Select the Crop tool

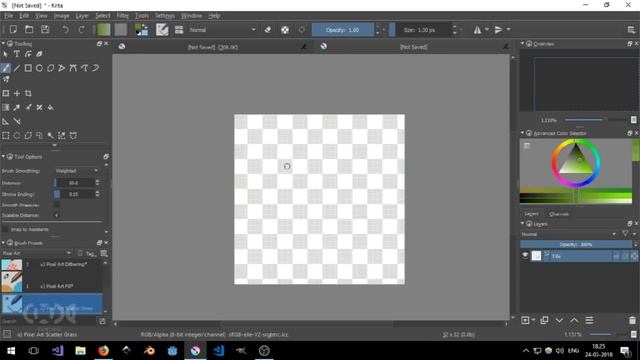coord(28,93)
